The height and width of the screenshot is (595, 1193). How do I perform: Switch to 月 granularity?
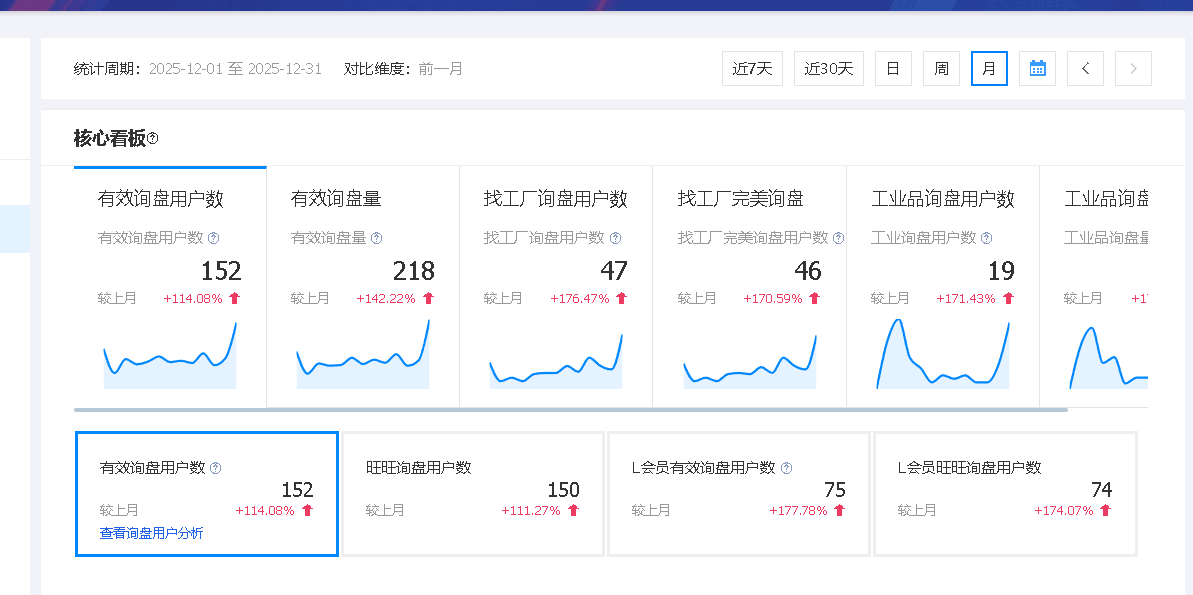coord(989,68)
